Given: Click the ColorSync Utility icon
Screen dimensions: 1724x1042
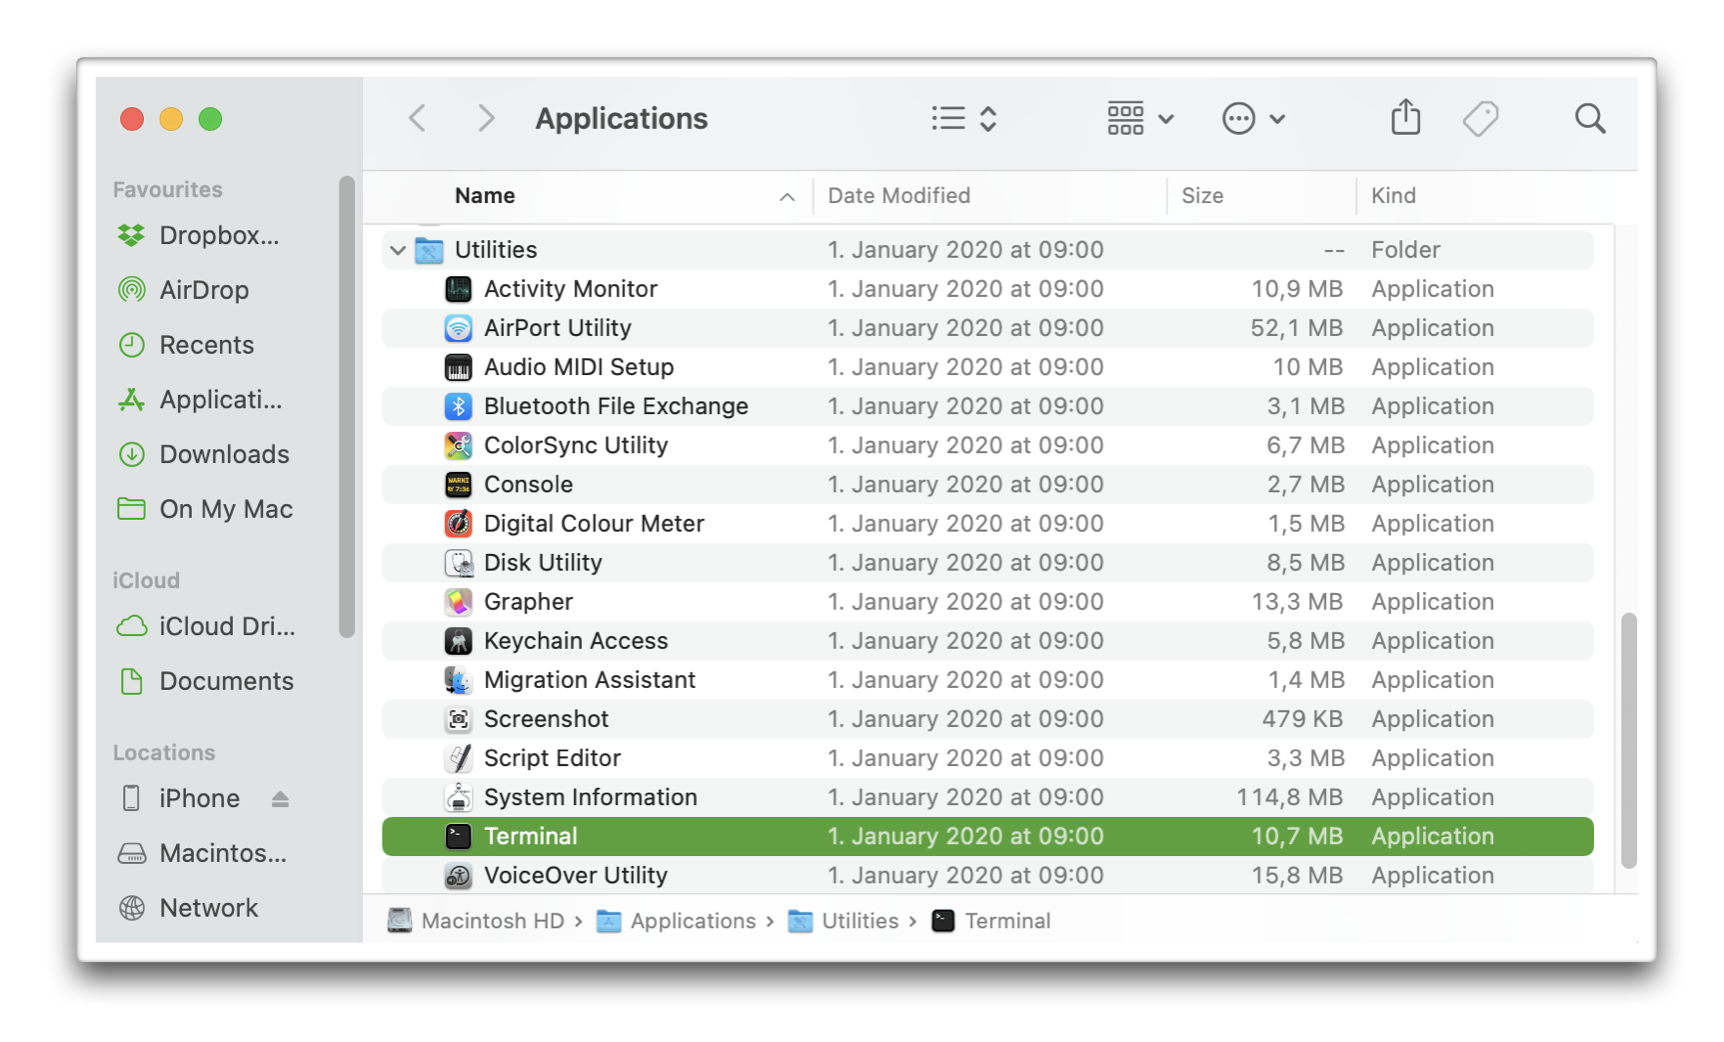Looking at the screenshot, I should click(458, 445).
